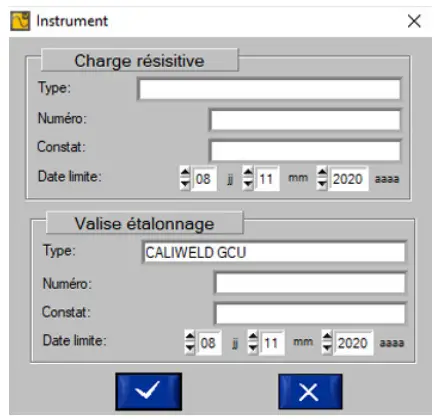
Task: Confirm with the blue checkmark button
Action: [148, 391]
